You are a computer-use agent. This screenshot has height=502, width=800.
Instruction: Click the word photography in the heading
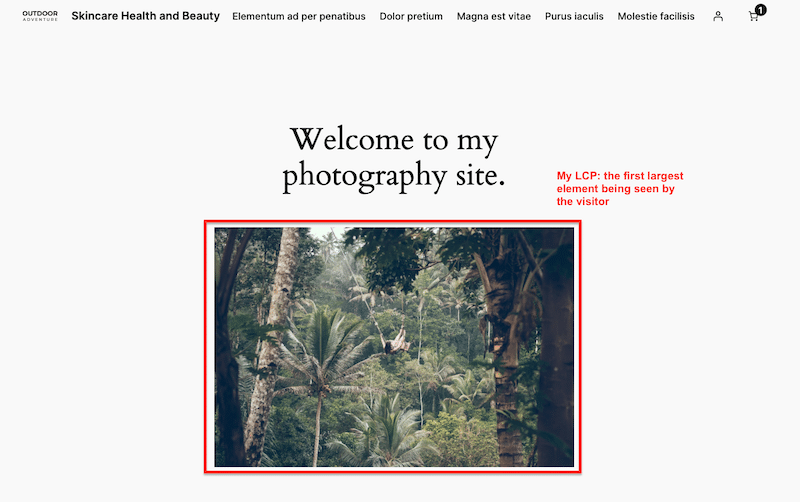[x=365, y=176]
